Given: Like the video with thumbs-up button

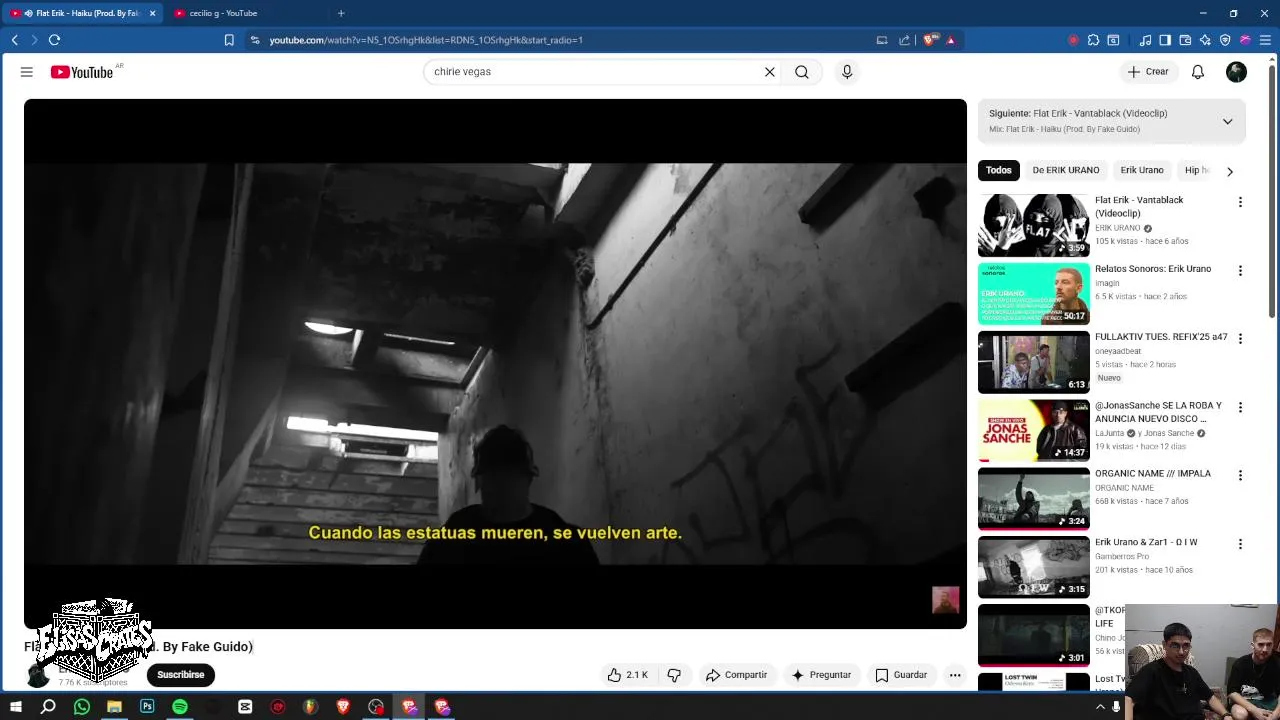Looking at the screenshot, I should tap(627, 675).
